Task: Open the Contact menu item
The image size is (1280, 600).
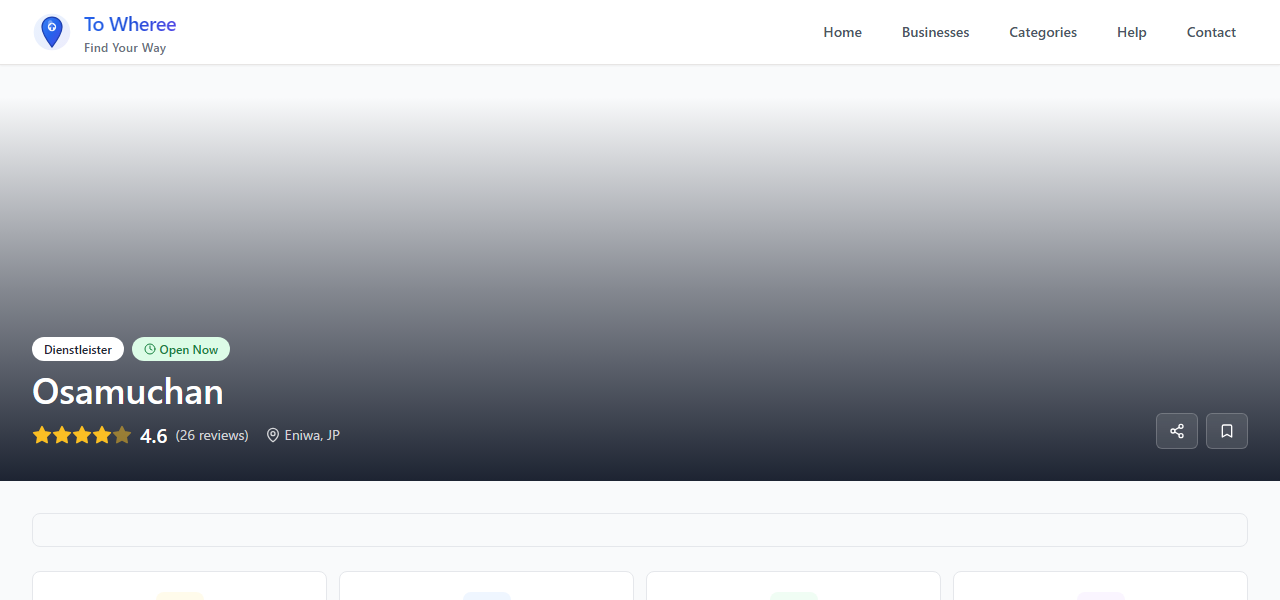Action: point(1211,32)
